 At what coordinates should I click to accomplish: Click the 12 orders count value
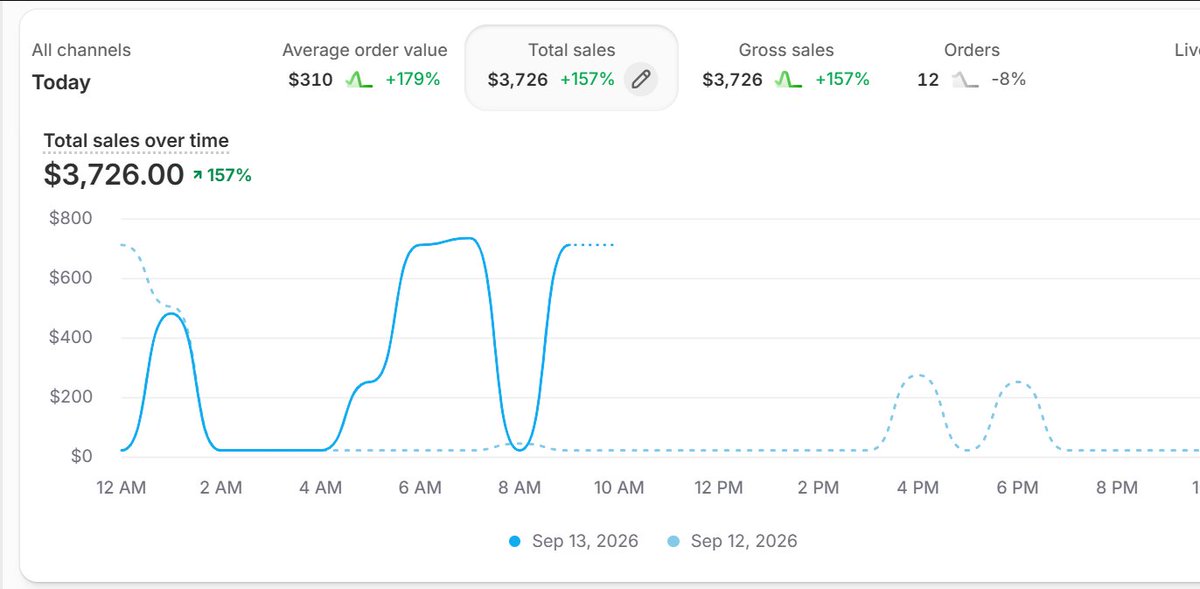[928, 79]
